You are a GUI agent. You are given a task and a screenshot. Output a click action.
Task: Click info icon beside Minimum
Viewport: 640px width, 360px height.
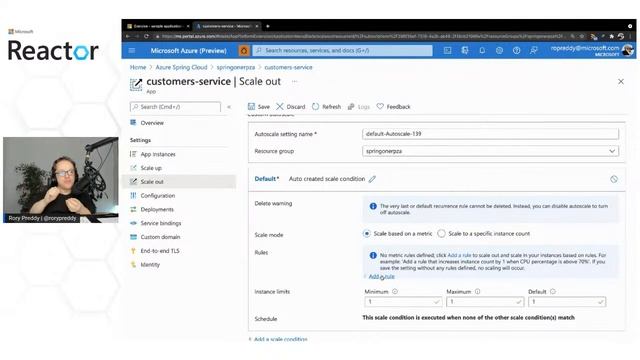coord(395,291)
